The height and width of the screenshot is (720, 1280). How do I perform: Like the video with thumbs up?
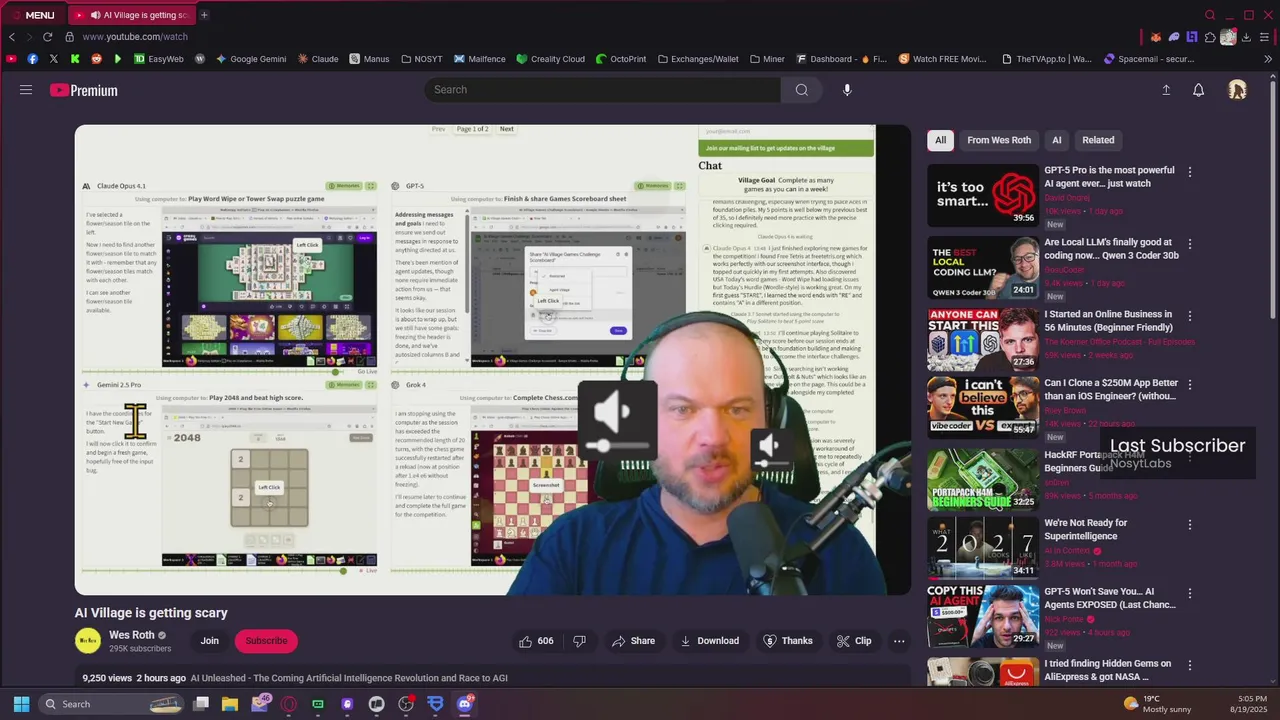pos(536,641)
